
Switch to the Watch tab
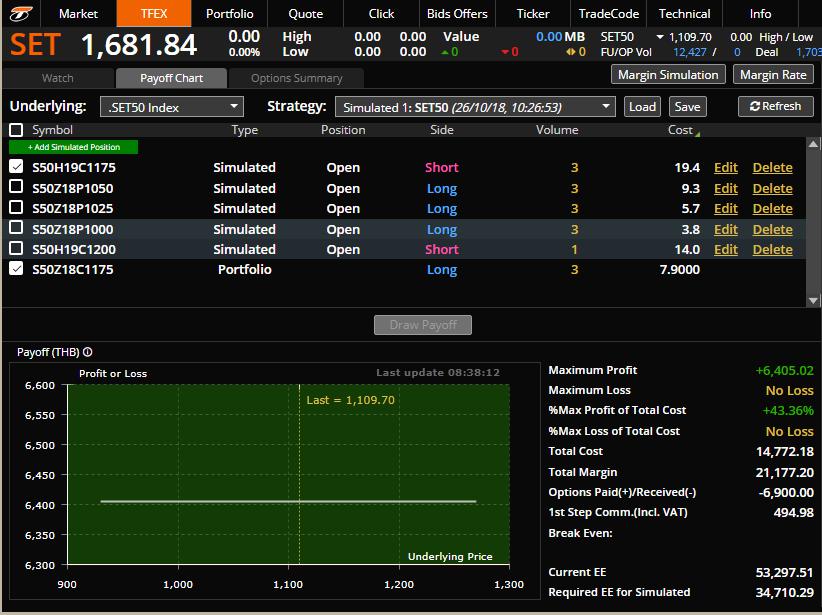coord(58,78)
